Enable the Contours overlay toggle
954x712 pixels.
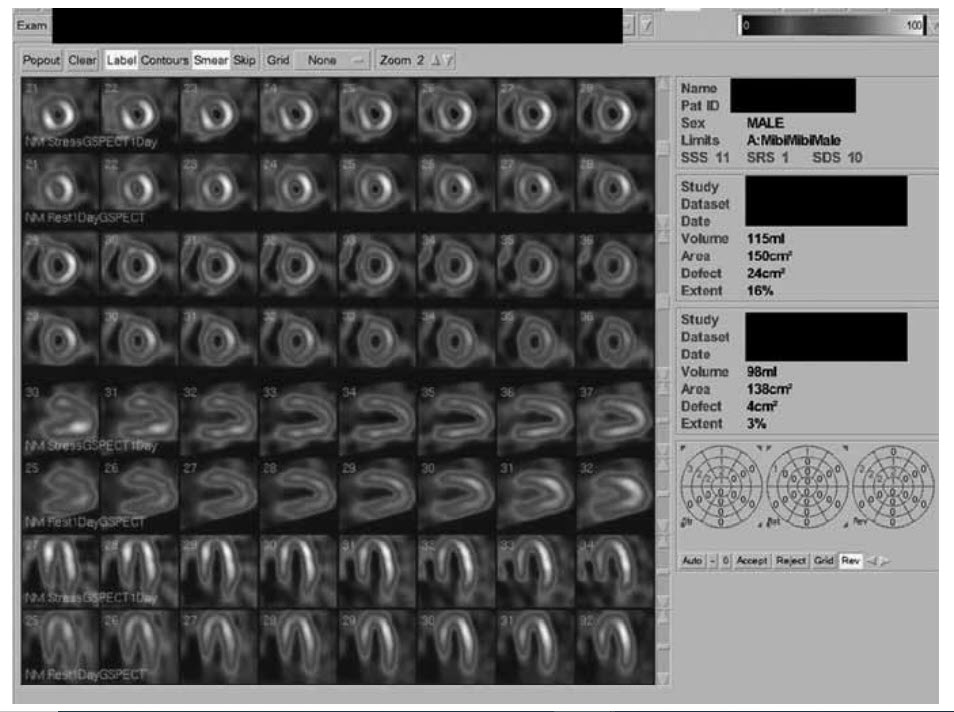click(x=164, y=60)
